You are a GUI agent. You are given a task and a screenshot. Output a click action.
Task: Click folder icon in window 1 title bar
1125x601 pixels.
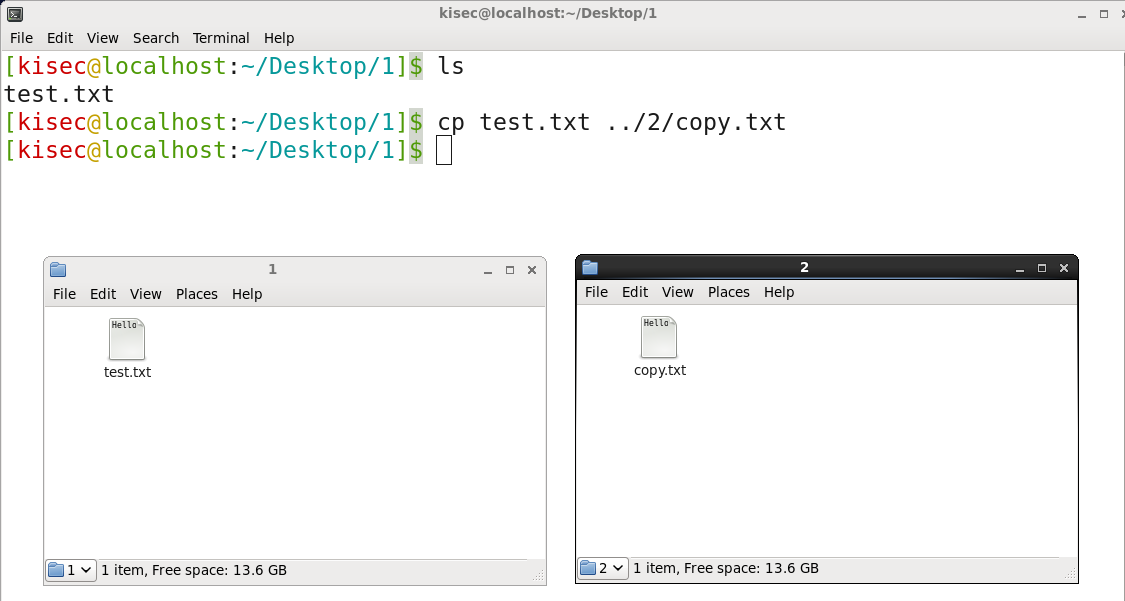click(58, 270)
